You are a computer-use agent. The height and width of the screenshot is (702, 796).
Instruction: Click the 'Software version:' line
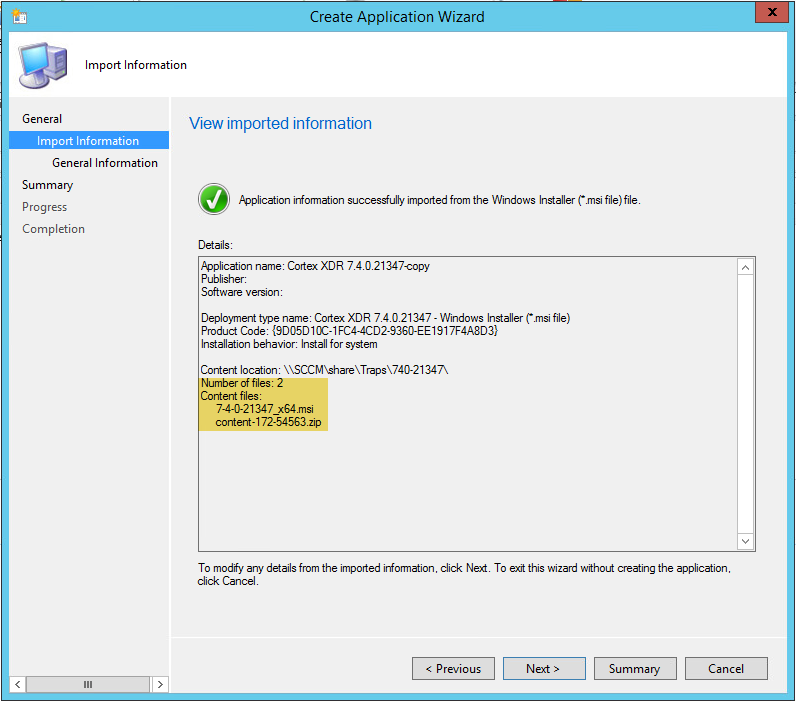click(x=242, y=292)
